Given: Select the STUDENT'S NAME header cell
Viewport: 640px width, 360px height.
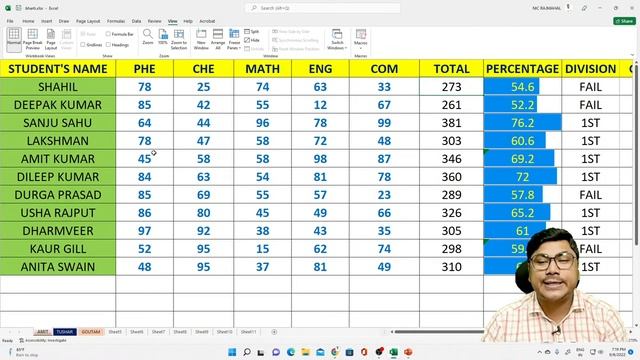Looking at the screenshot, I should [58, 69].
